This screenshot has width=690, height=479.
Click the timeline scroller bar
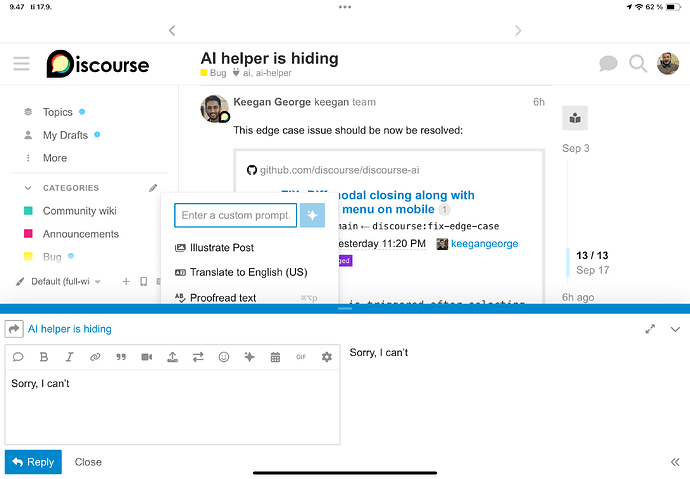[x=568, y=262]
